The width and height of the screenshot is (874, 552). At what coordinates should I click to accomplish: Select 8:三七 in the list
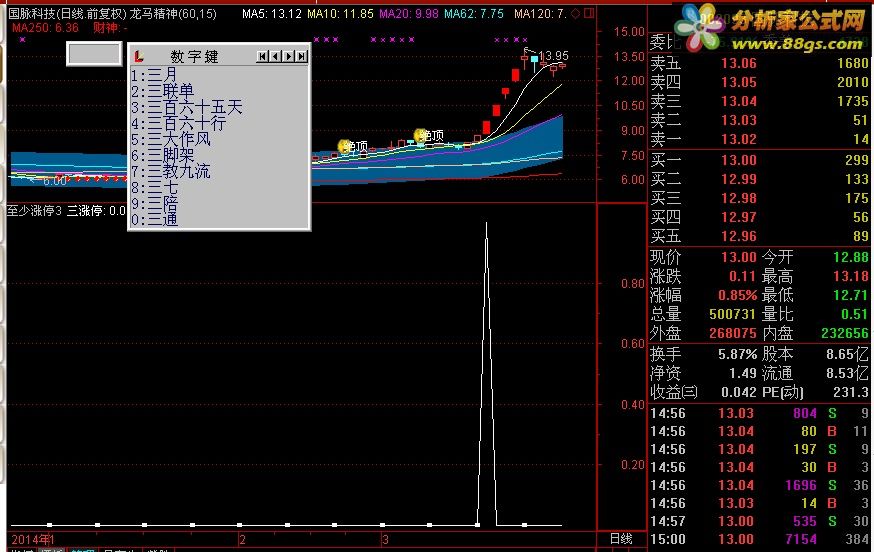click(154, 188)
